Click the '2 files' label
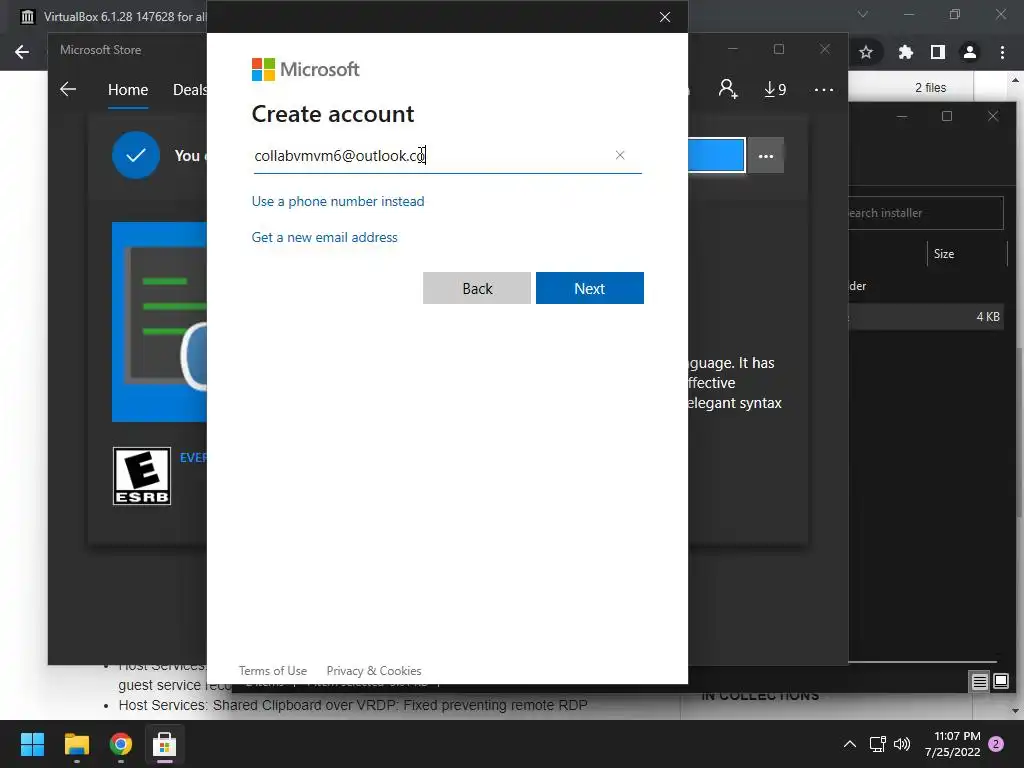 click(931, 88)
